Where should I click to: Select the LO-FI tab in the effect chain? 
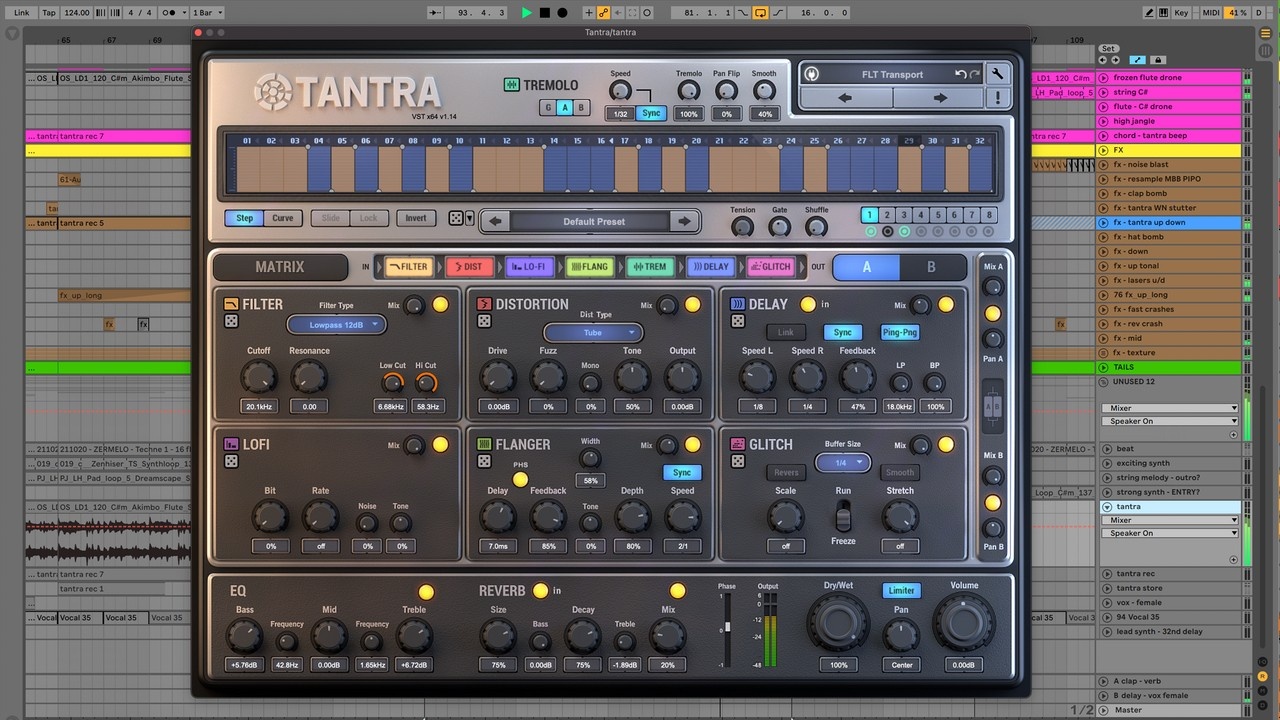(528, 267)
